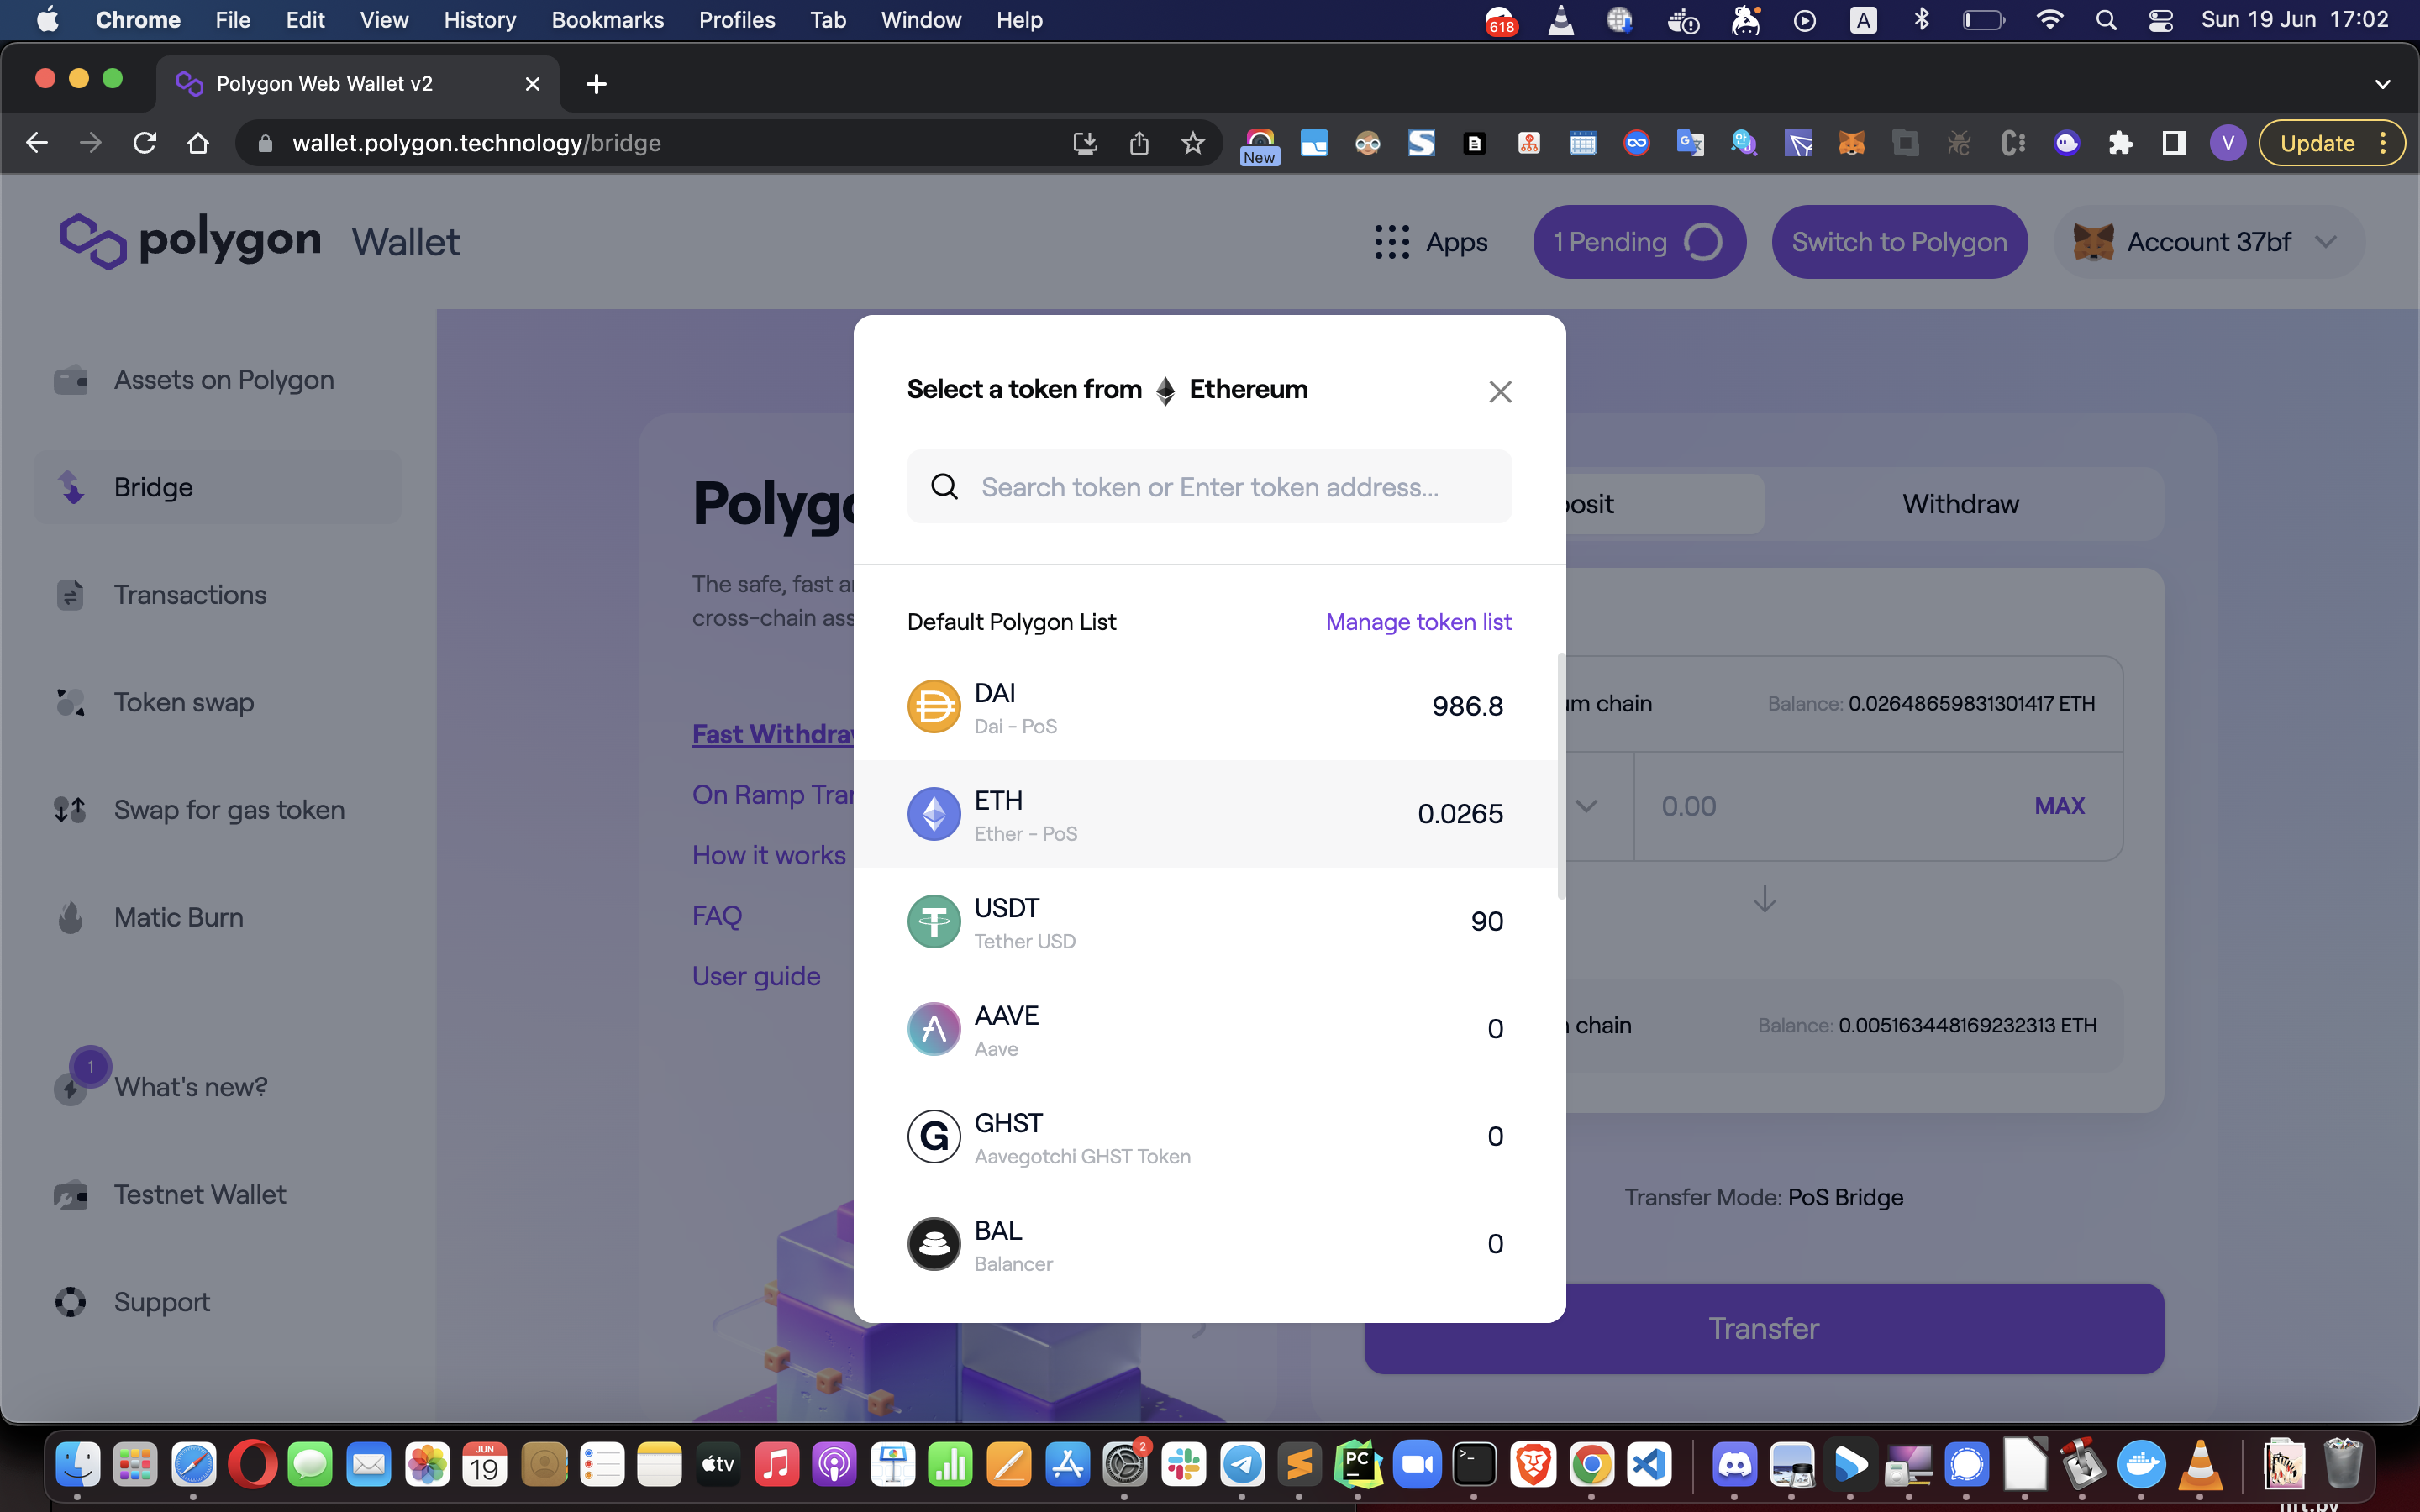
Task: Expand the Account 37bf dropdown
Action: 2208,242
